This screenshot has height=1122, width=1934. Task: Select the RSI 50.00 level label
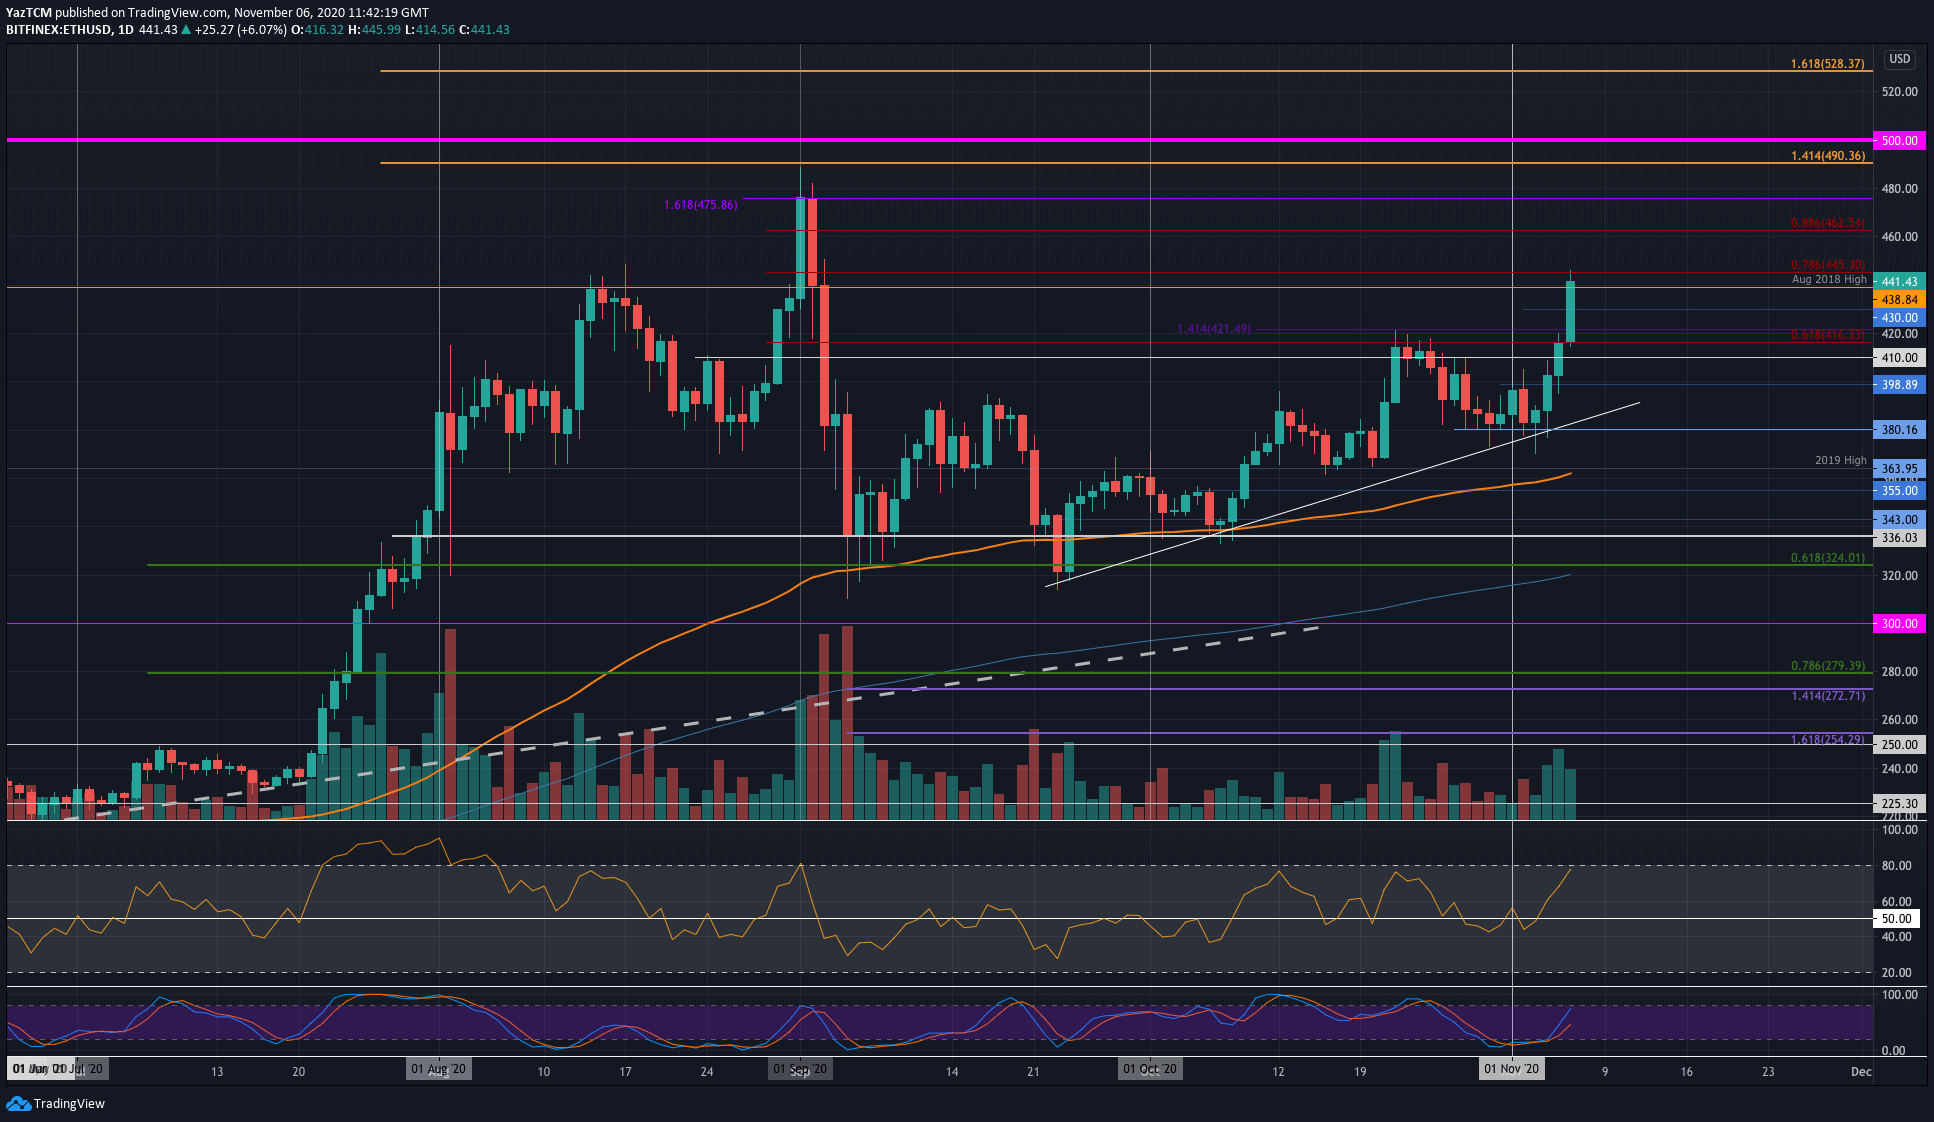pyautogui.click(x=1896, y=919)
